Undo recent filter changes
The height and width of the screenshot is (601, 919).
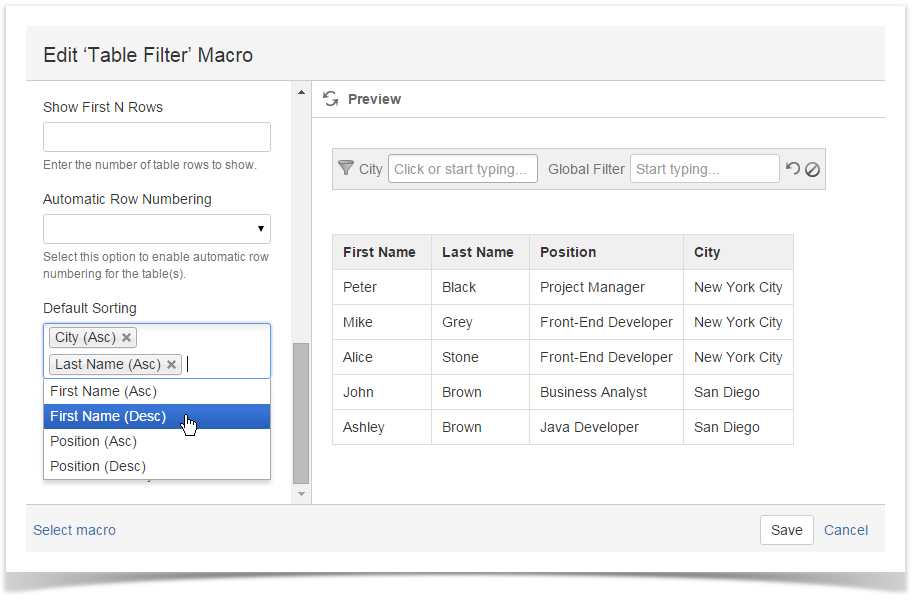pyautogui.click(x=793, y=168)
